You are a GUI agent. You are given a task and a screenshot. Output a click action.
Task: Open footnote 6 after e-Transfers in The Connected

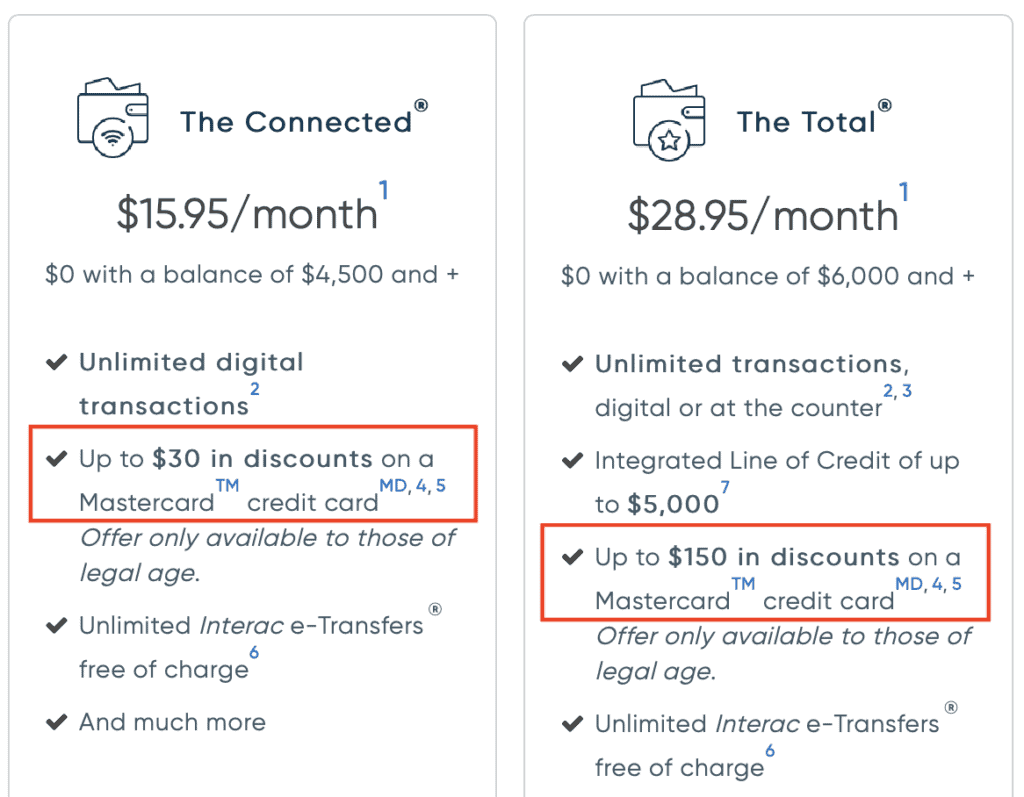254,652
